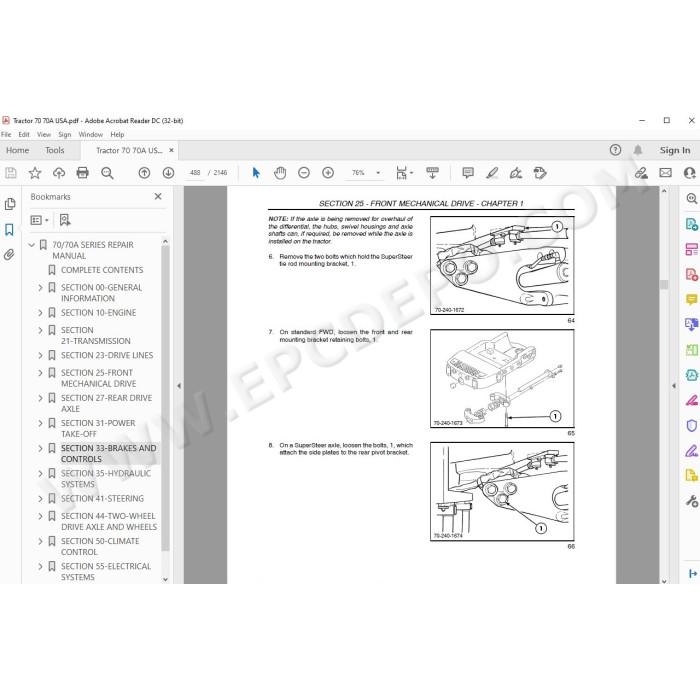This screenshot has width=700, height=700.
Task: Open COMPLETE CONTENTS bookmark
Action: [x=102, y=270]
